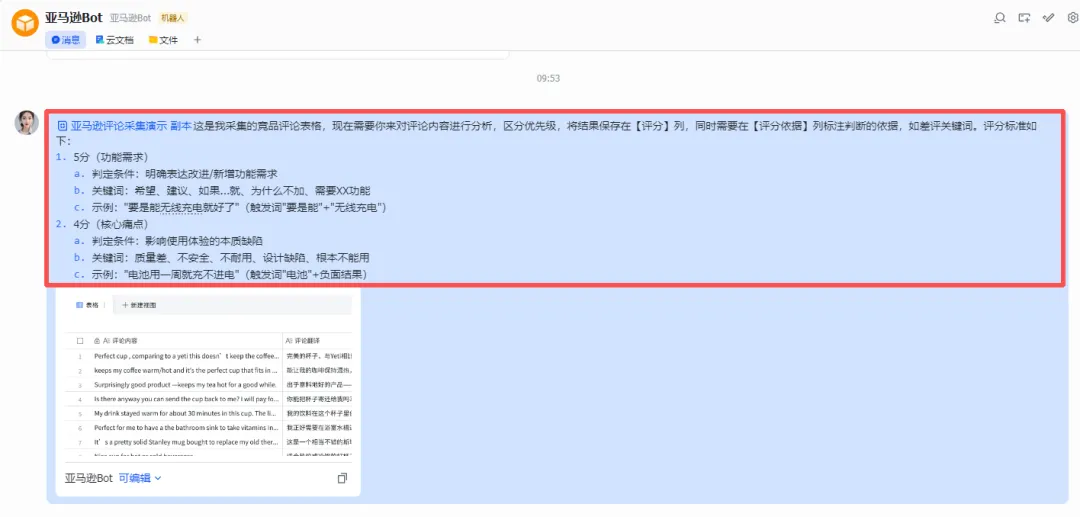Image resolution: width=1080 pixels, height=517 pixels.
Task: Open the 文件 tab
Action: pyautogui.click(x=163, y=40)
